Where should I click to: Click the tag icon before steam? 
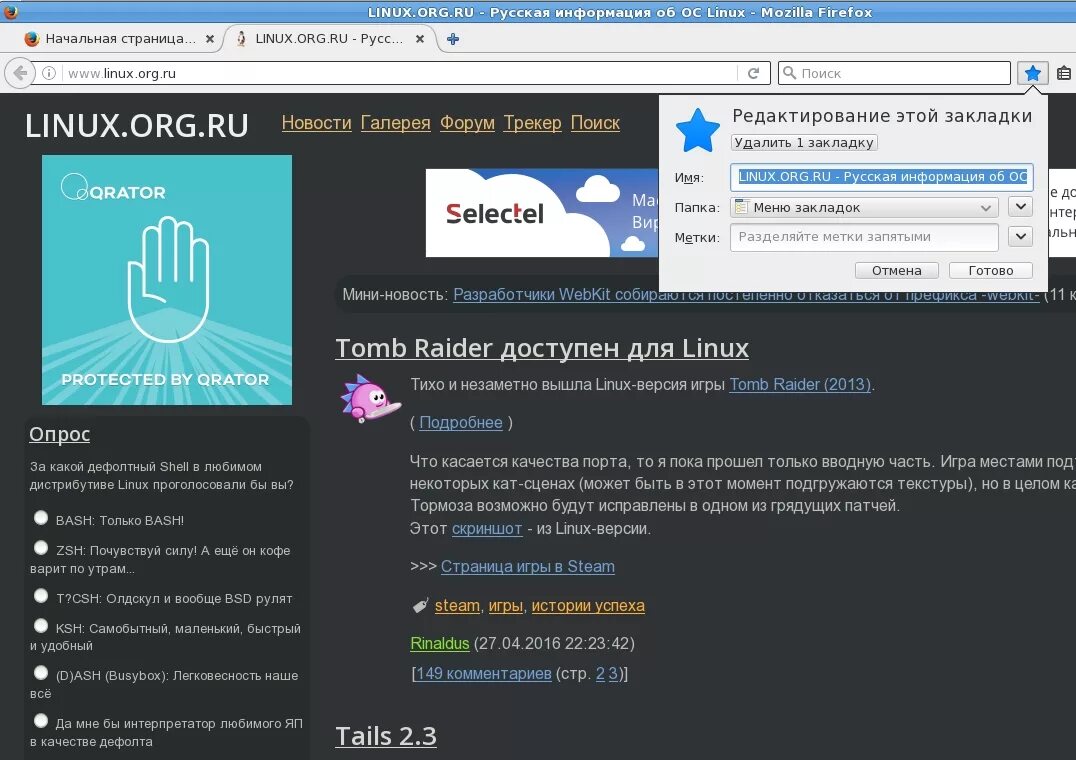click(x=420, y=606)
